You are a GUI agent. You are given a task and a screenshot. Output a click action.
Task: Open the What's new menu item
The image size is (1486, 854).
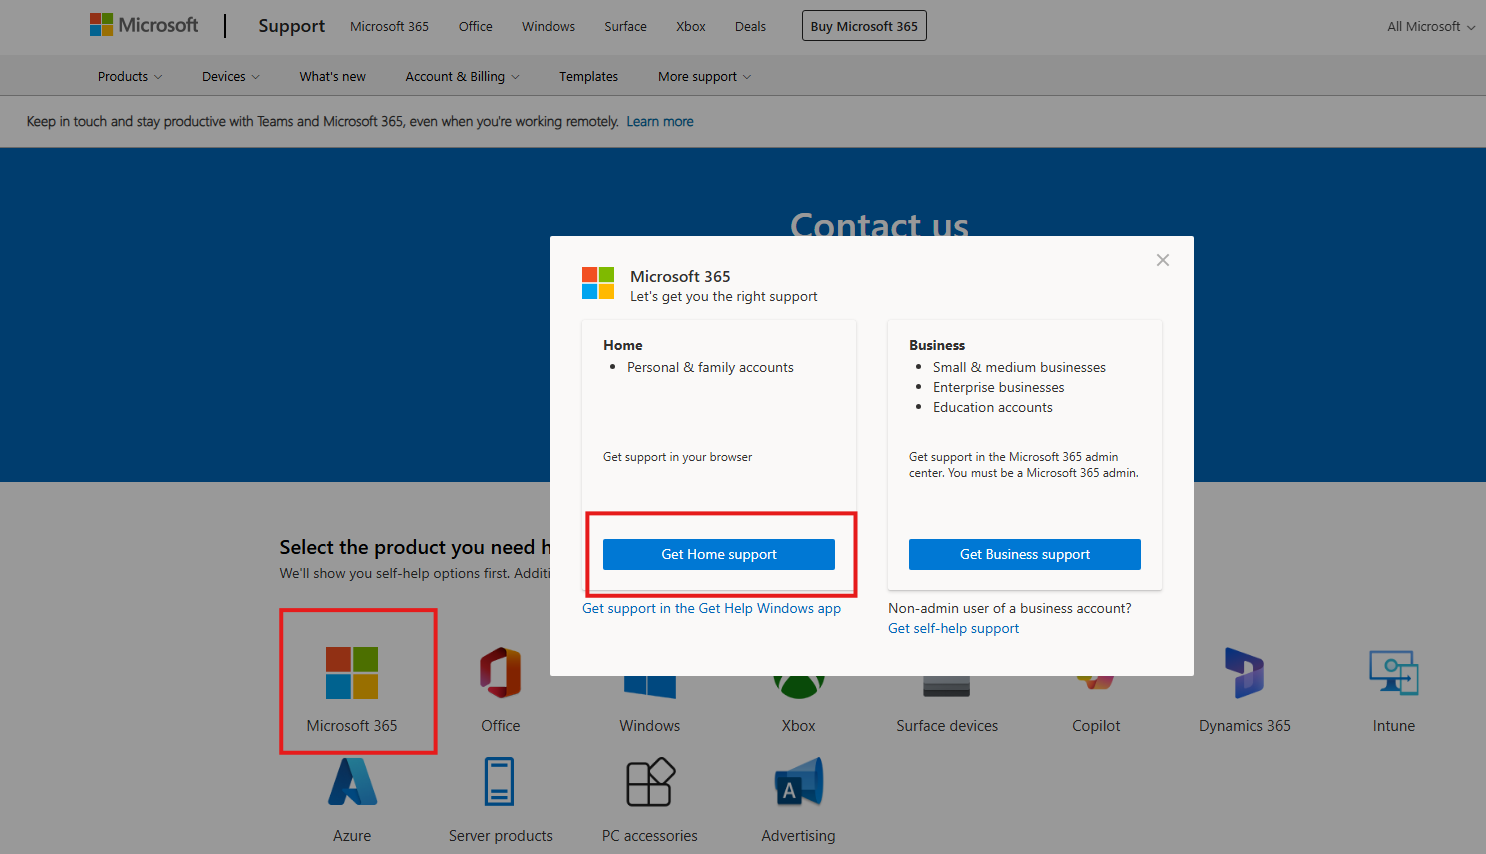coord(333,77)
